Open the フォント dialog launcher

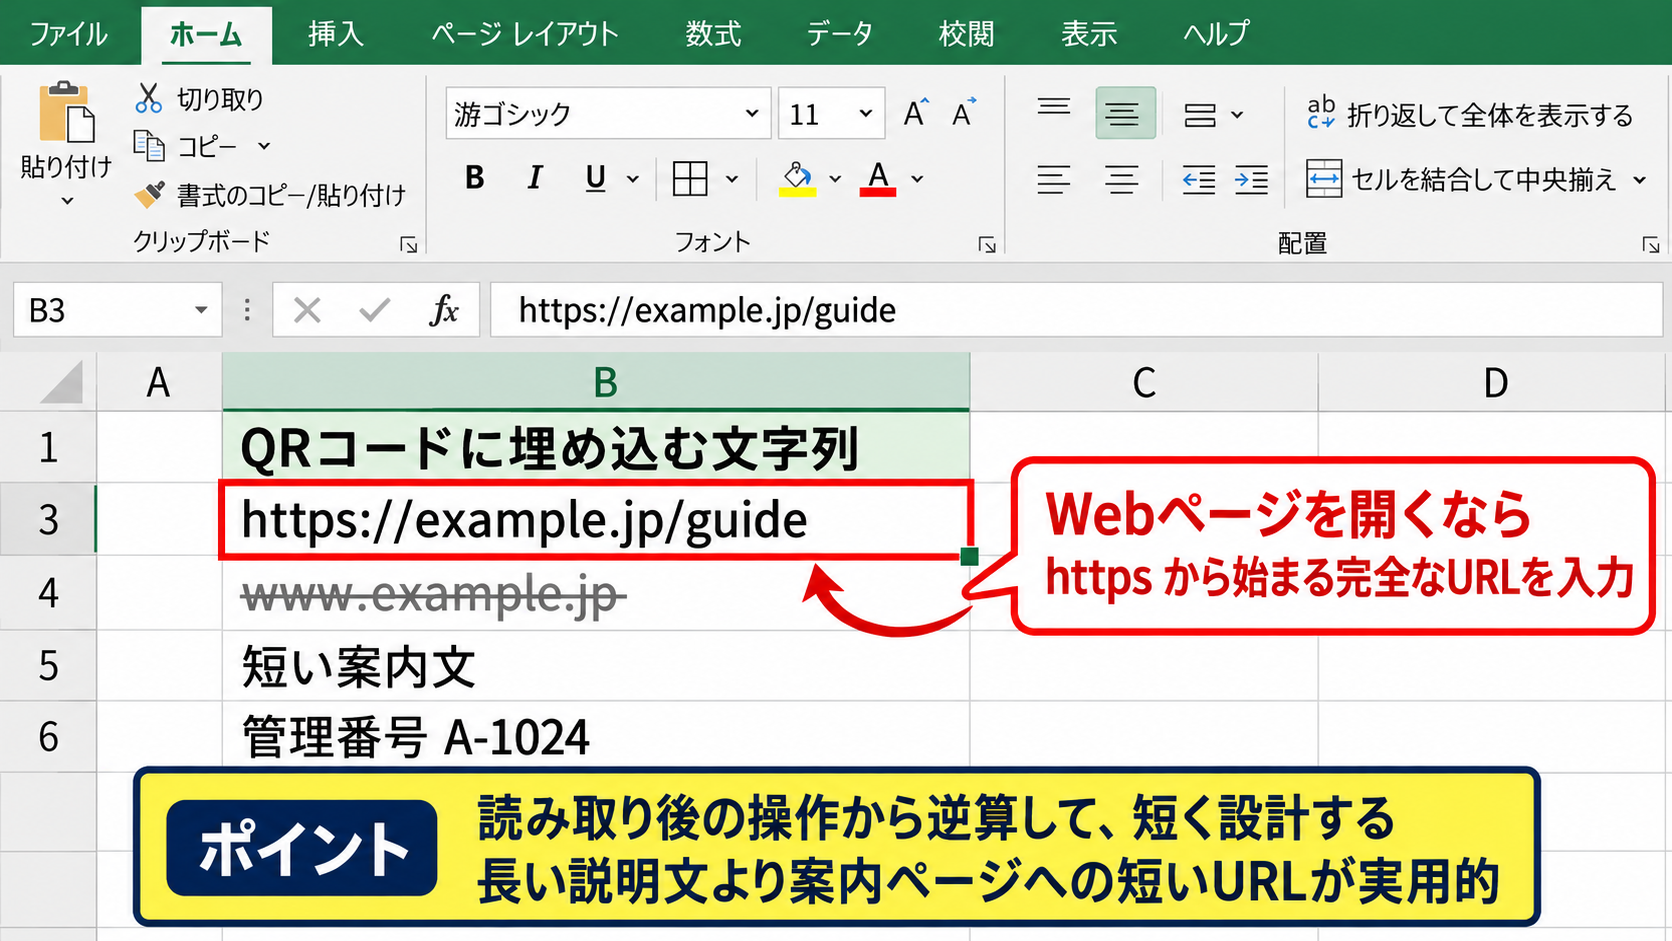click(987, 245)
